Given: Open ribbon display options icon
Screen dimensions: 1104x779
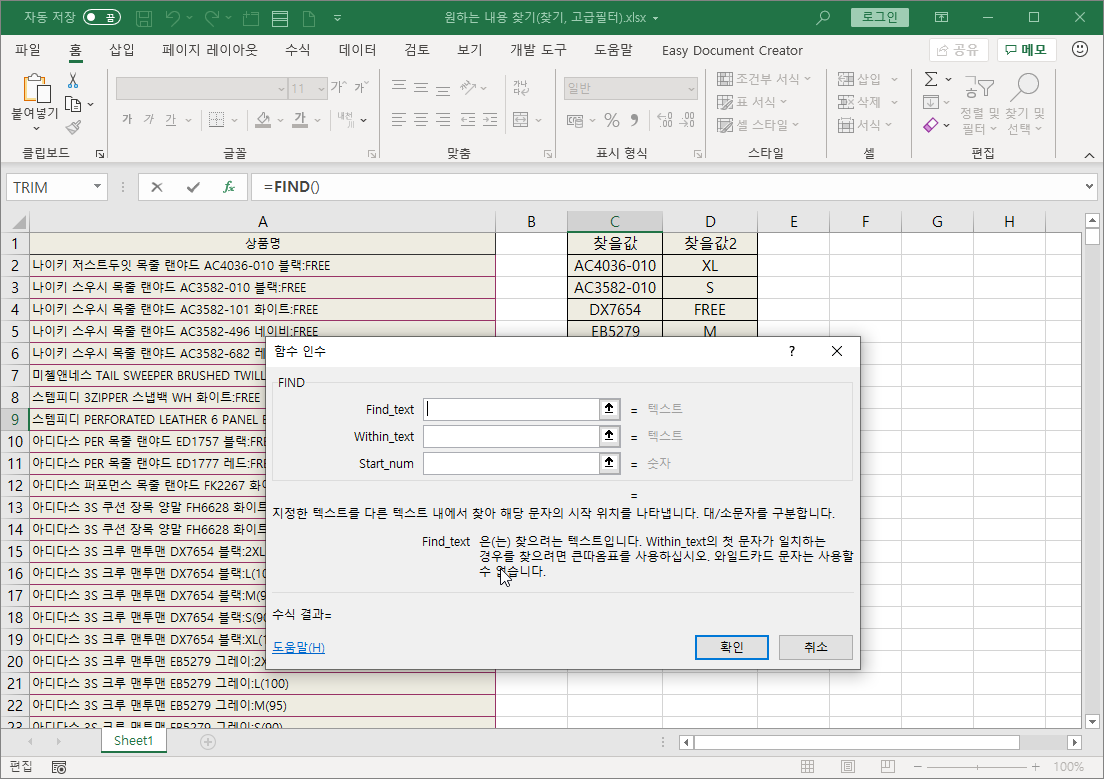Looking at the screenshot, I should pos(941,18).
